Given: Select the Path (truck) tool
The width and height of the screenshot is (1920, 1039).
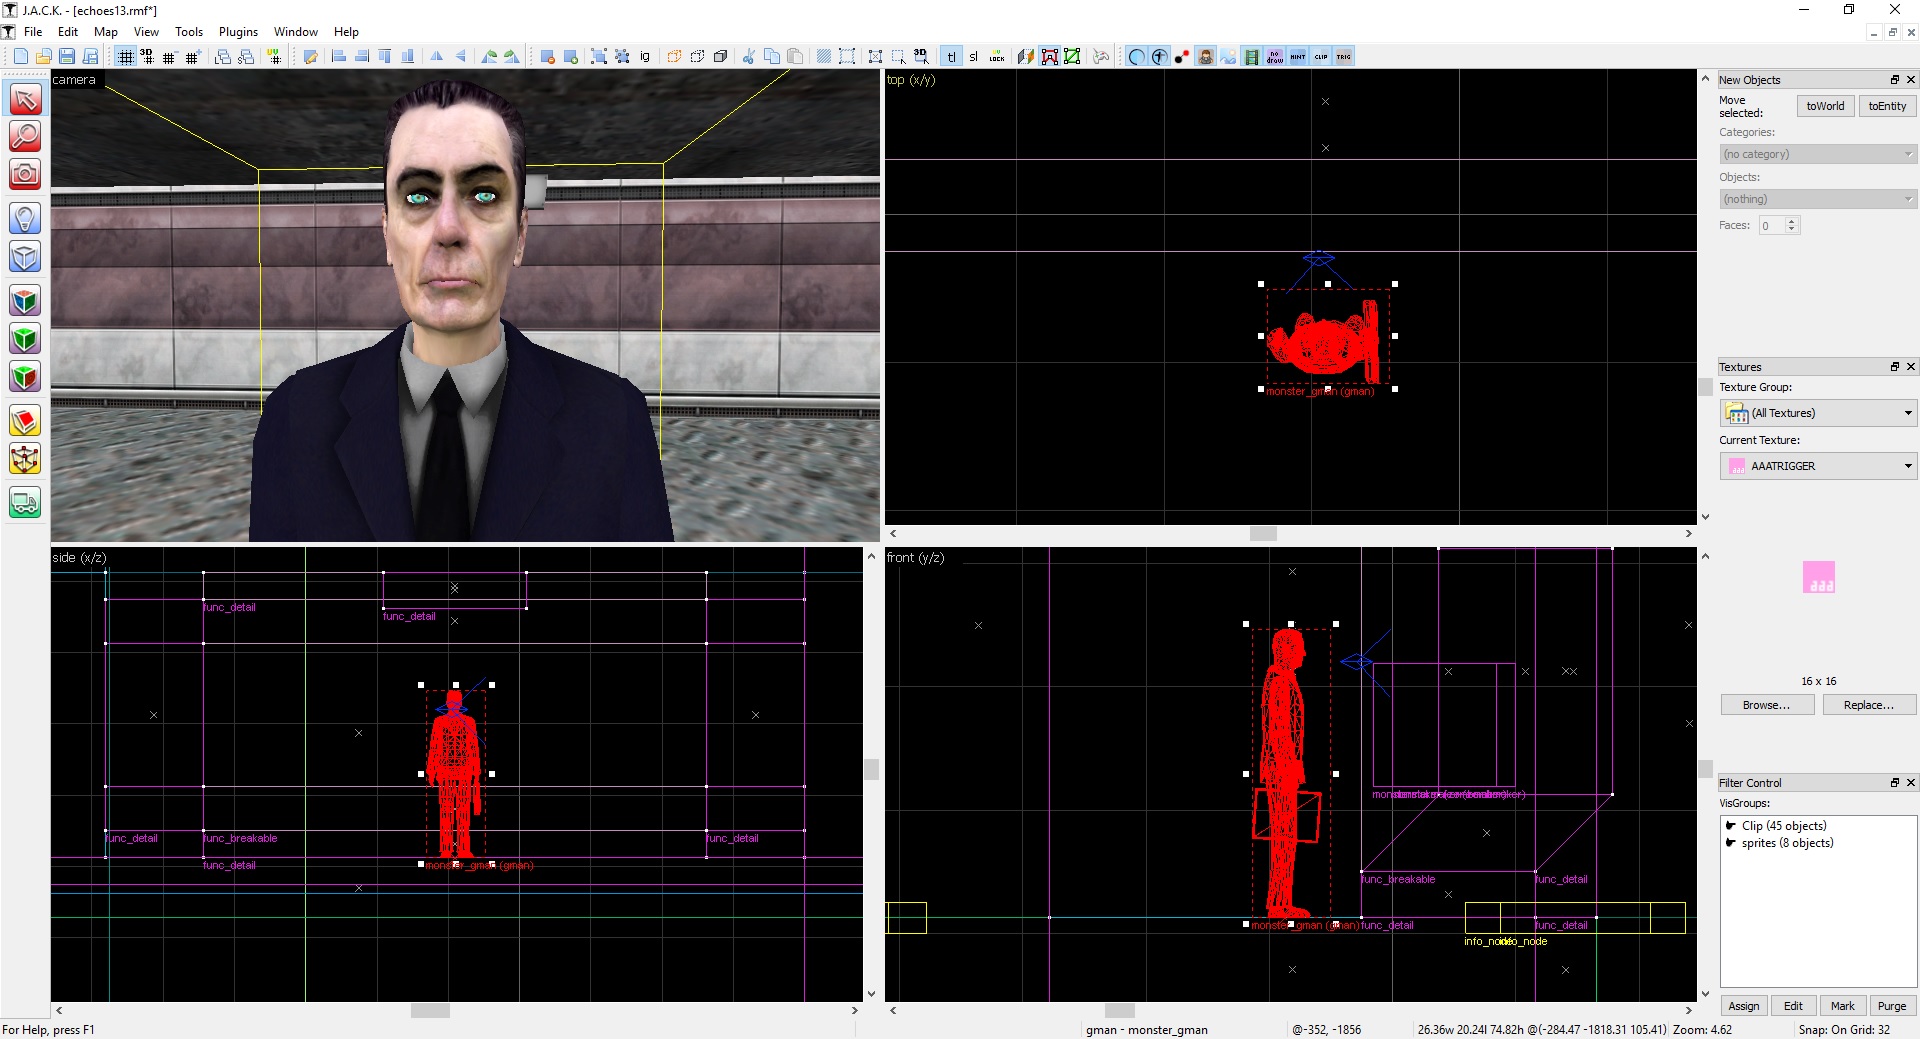Looking at the screenshot, I should click(x=25, y=502).
